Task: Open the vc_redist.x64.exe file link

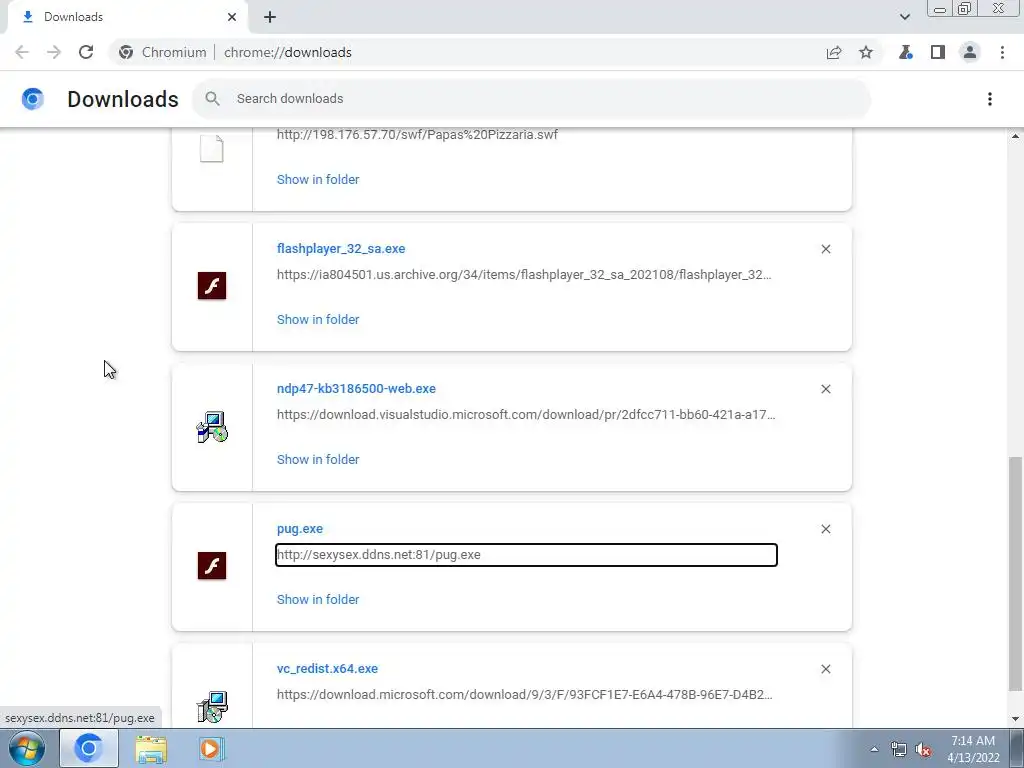Action: [x=327, y=669]
